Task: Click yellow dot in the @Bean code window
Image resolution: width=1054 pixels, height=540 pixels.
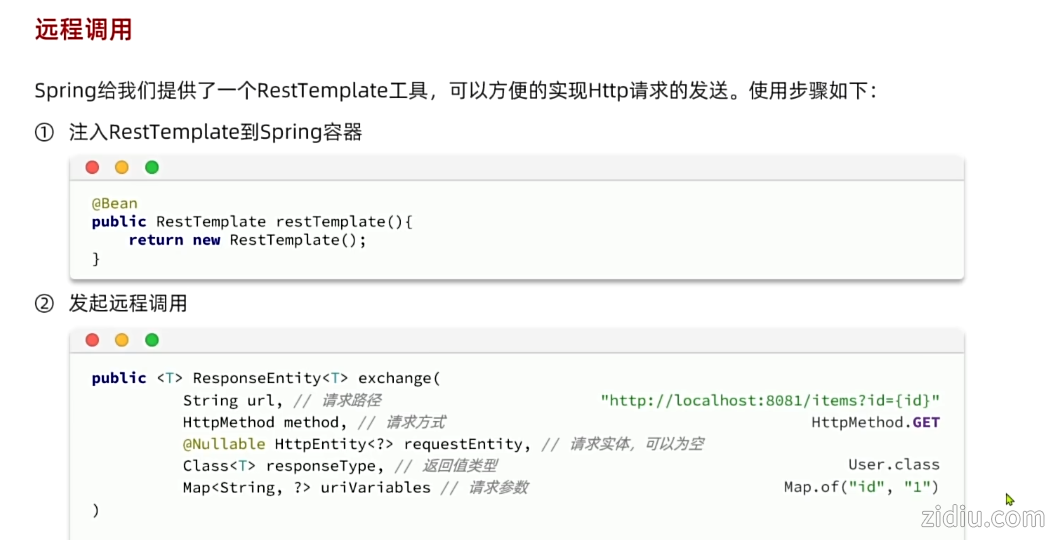Action: click(122, 167)
